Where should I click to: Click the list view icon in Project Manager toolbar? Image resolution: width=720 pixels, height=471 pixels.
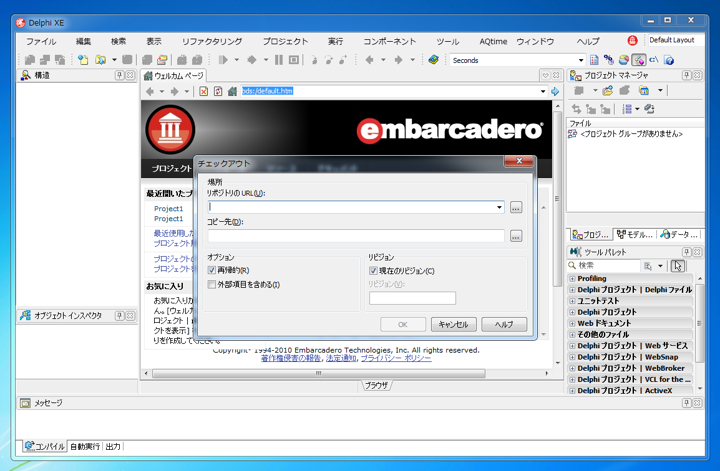[627, 109]
